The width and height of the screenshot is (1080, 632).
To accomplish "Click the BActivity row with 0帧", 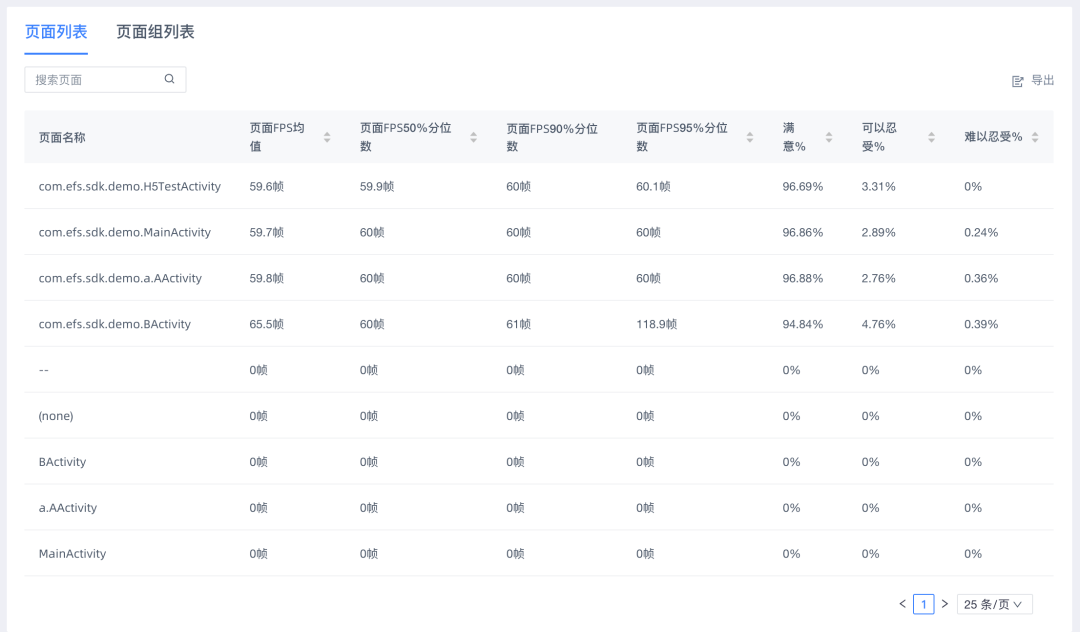I will click(539, 462).
